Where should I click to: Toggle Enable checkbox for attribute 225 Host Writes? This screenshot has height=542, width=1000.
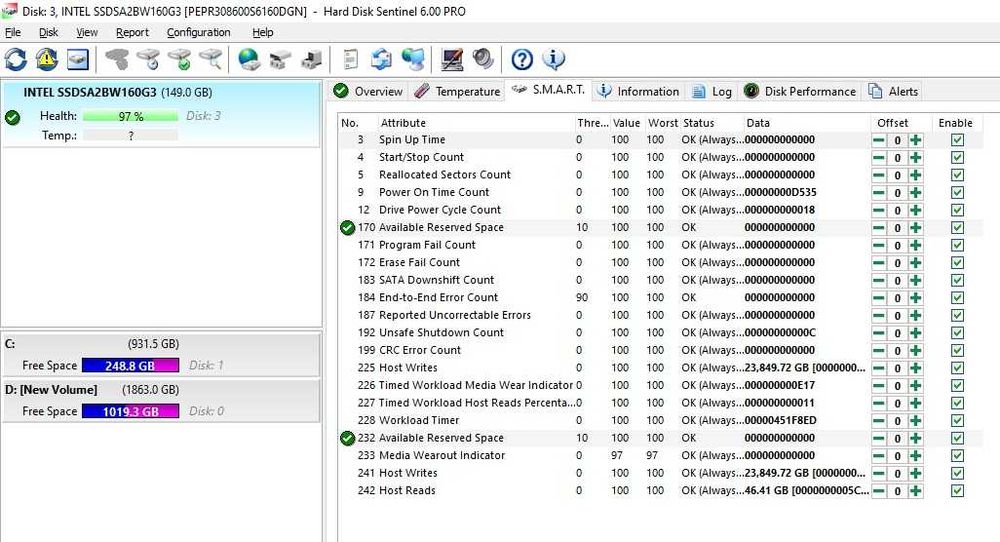(x=957, y=368)
